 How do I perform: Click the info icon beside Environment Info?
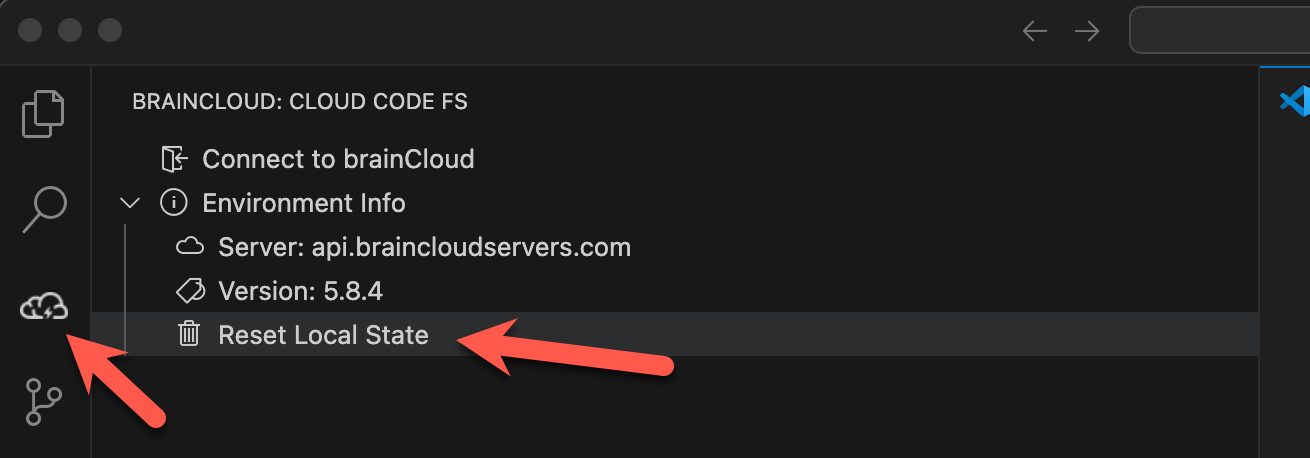tap(174, 203)
